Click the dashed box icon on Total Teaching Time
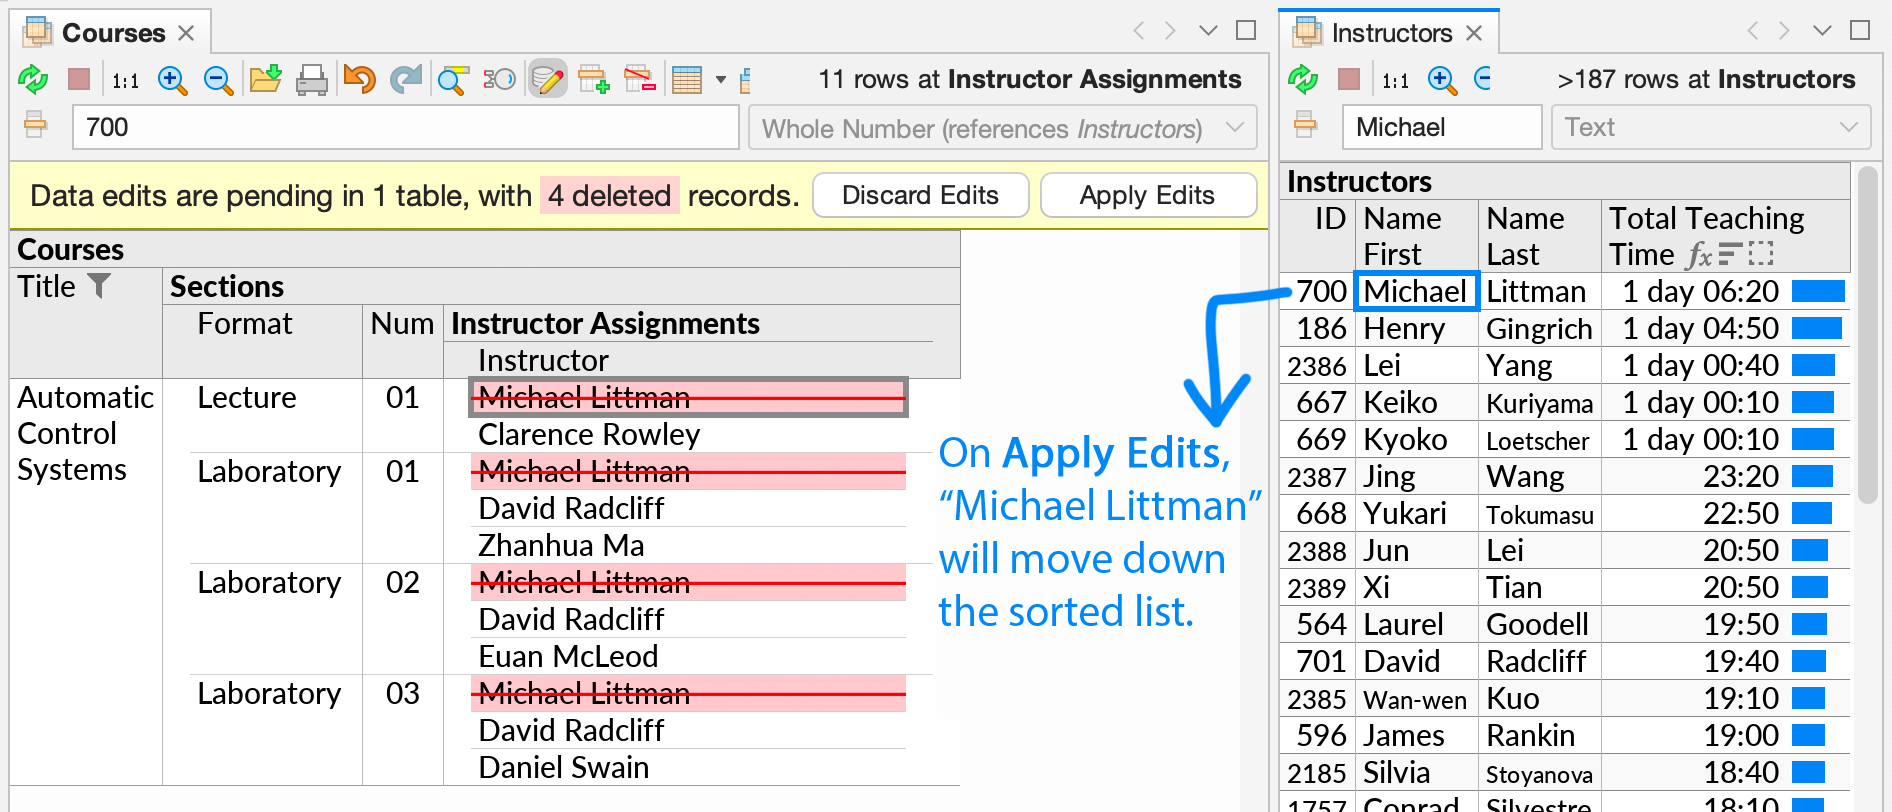This screenshot has height=812, width=1892. pos(1761,254)
